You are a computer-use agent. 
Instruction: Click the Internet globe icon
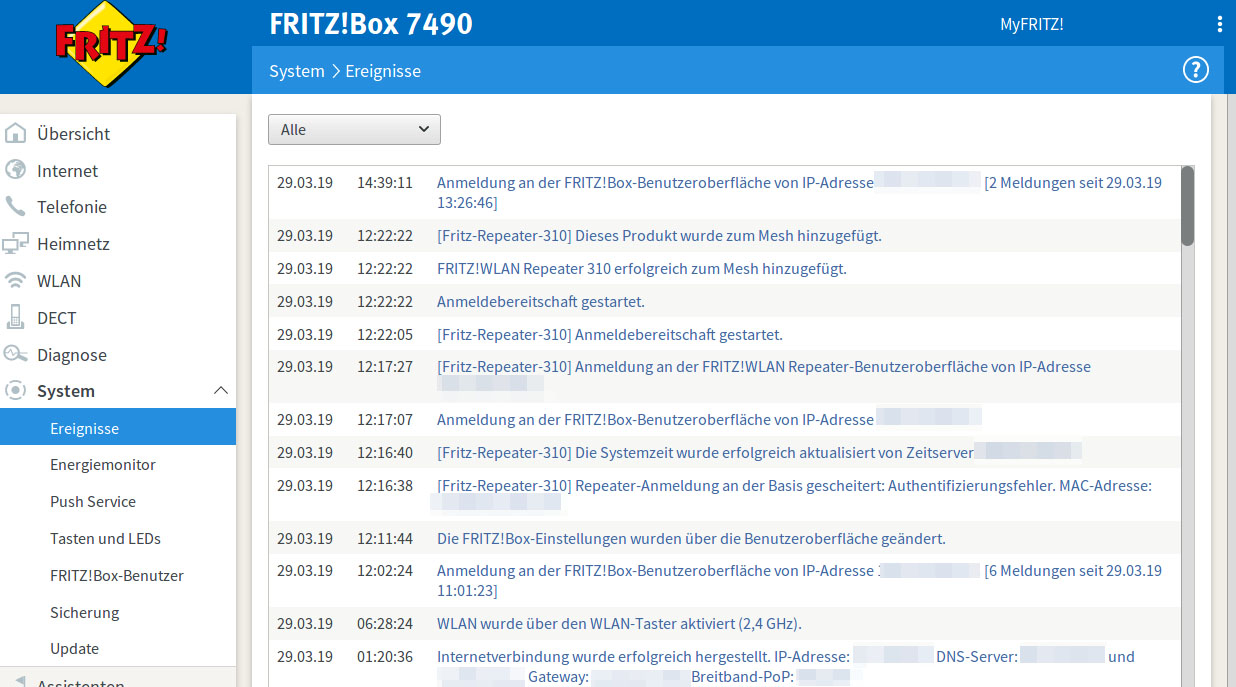pyautogui.click(x=15, y=170)
